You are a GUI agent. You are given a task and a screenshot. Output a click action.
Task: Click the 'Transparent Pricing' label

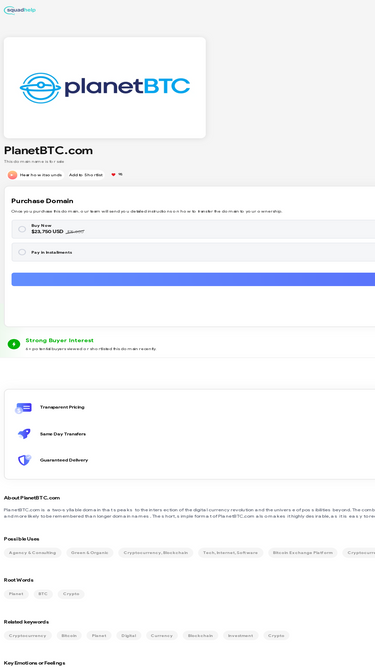[x=62, y=407]
